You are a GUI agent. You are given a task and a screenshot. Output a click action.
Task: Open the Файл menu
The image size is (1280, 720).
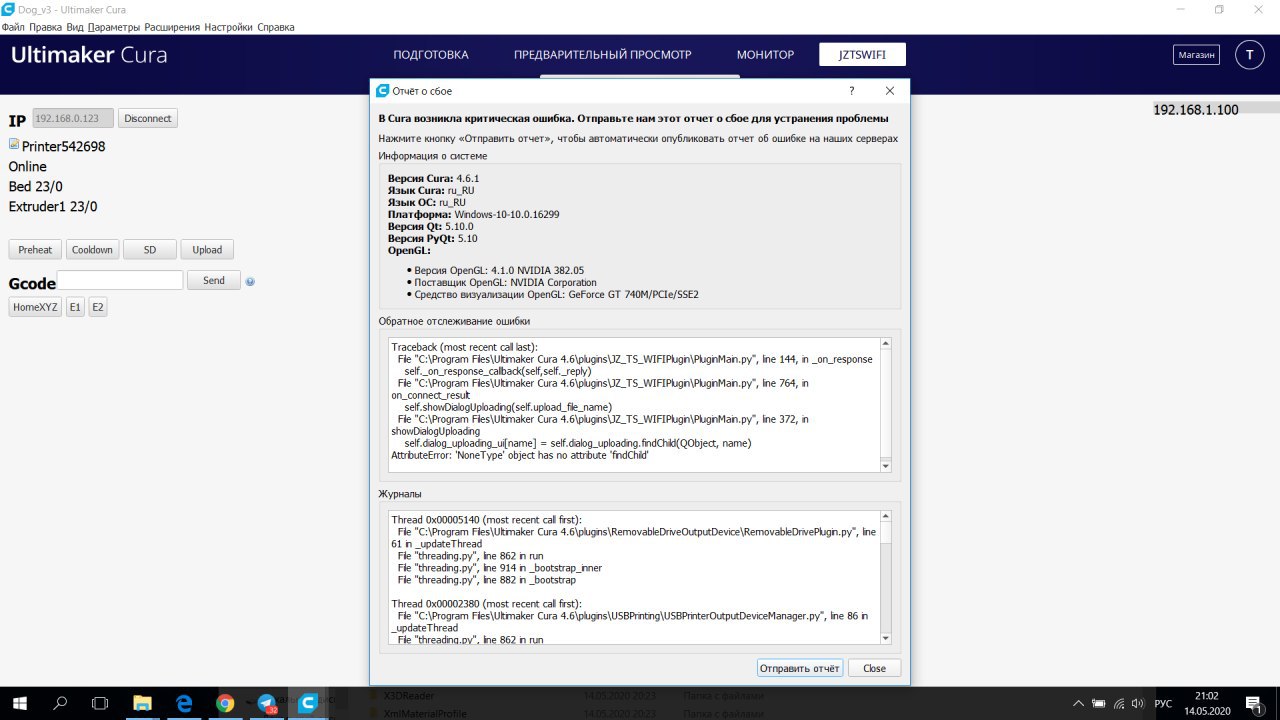click(x=13, y=27)
